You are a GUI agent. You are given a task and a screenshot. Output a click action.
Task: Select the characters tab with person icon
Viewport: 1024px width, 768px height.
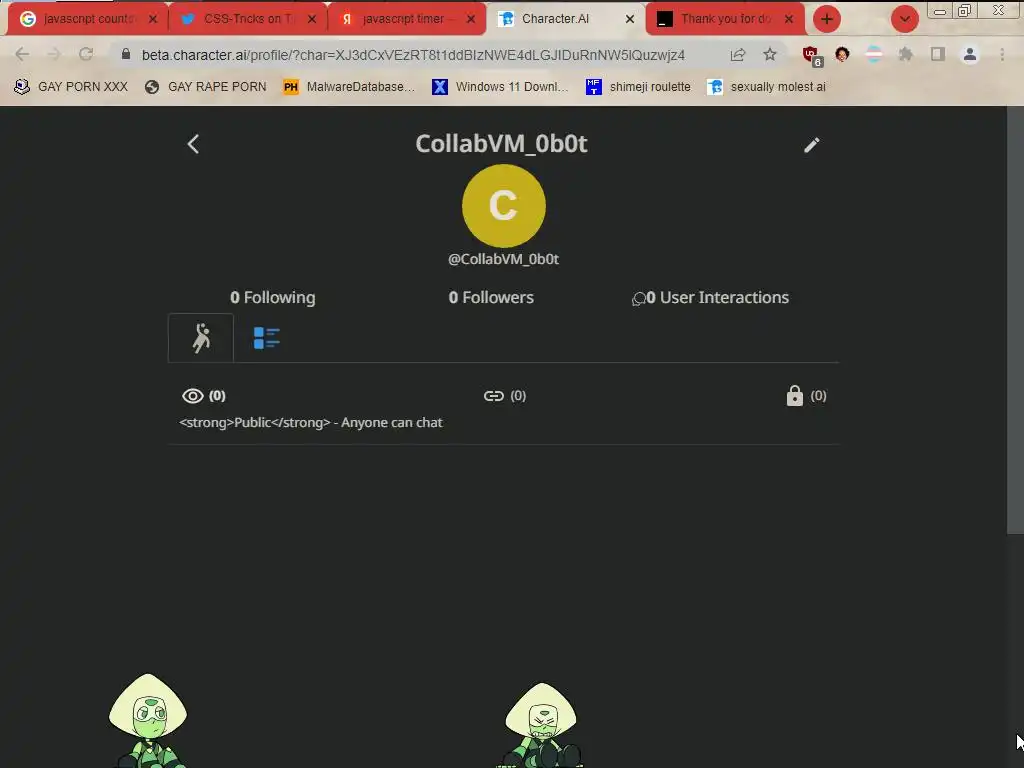201,338
